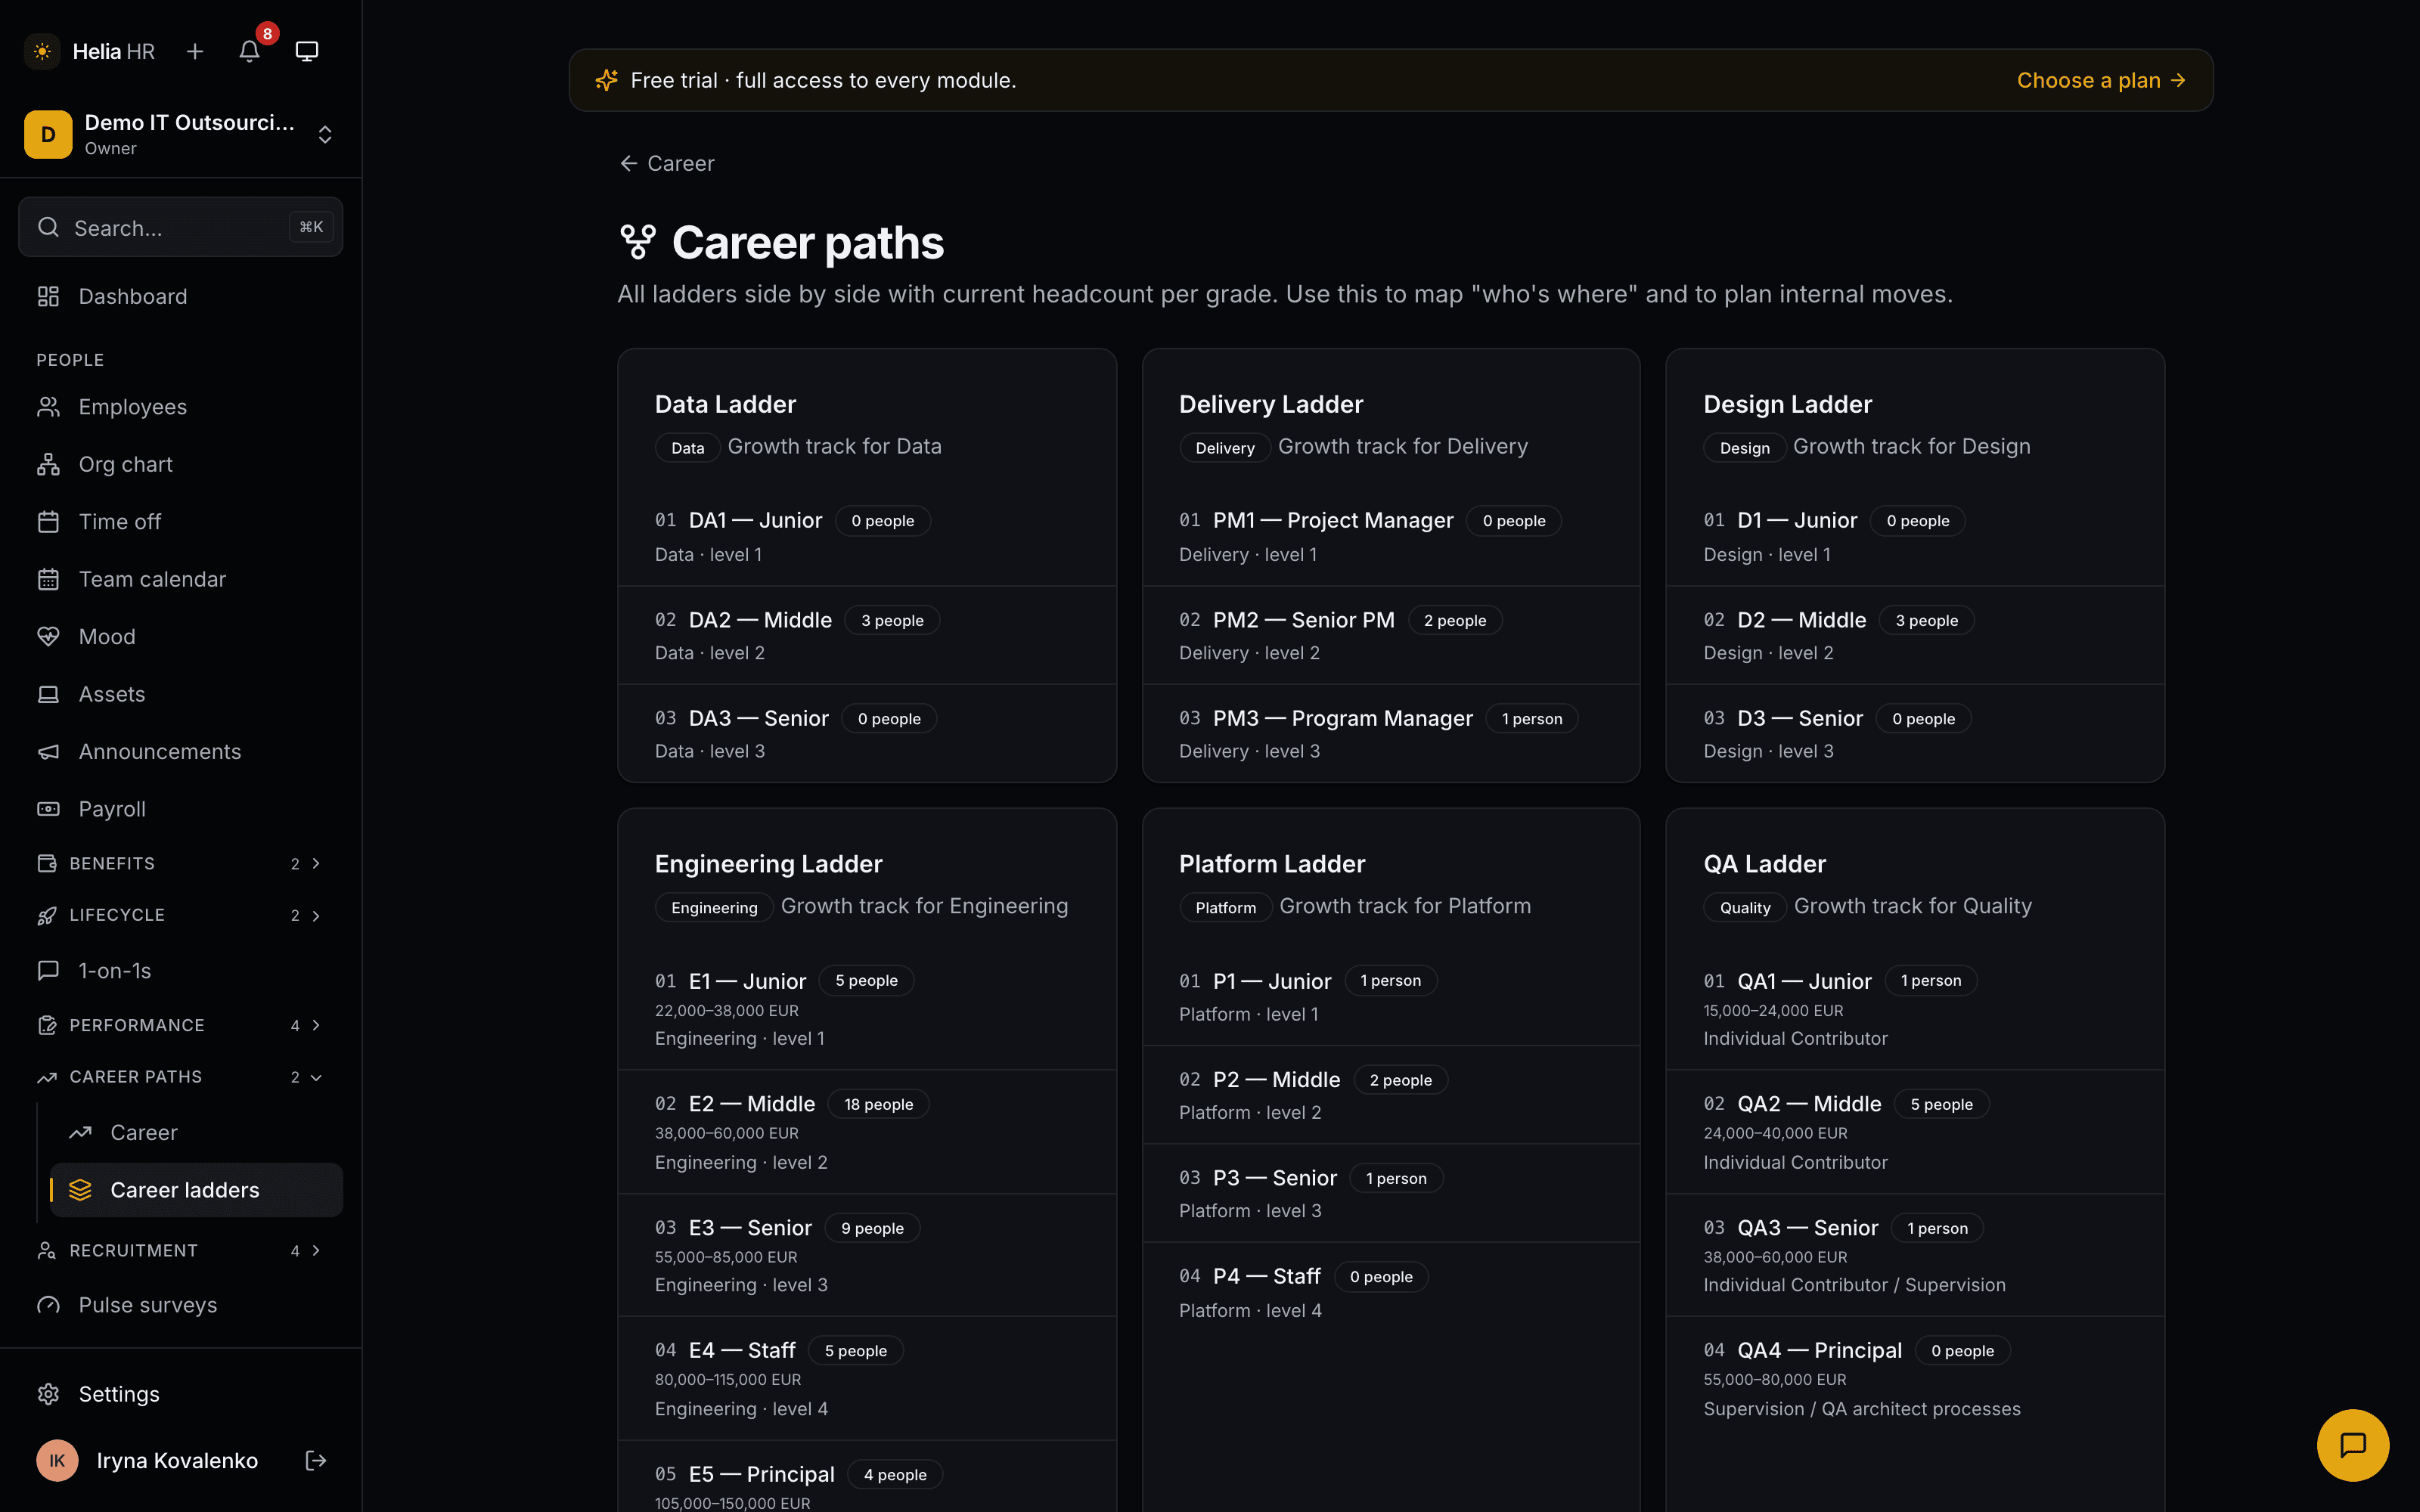
Task: Expand the Benefits section chevron
Action: click(316, 863)
